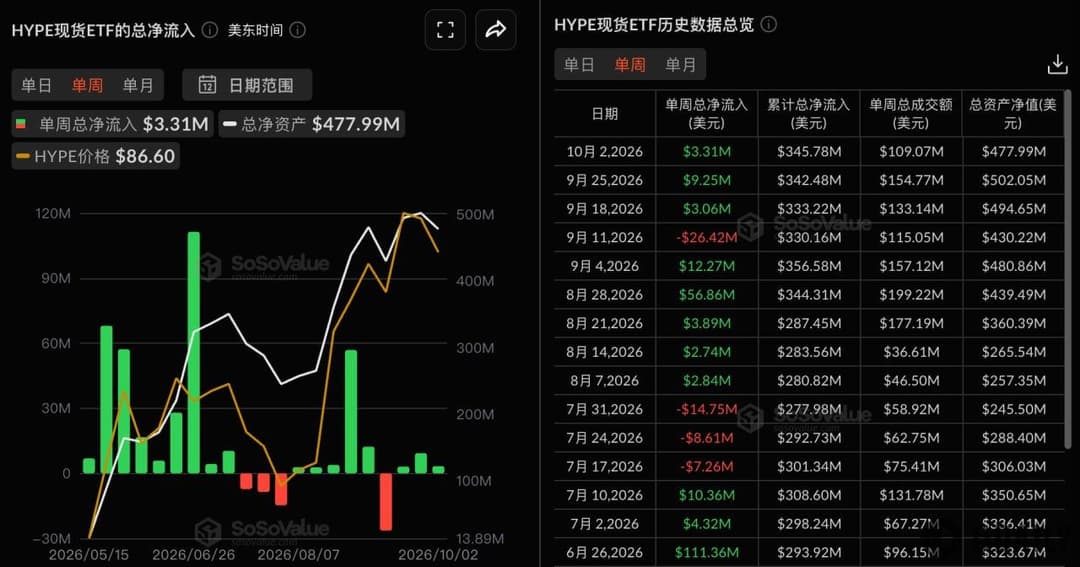Select 单日 tab in the history table

click(579, 65)
